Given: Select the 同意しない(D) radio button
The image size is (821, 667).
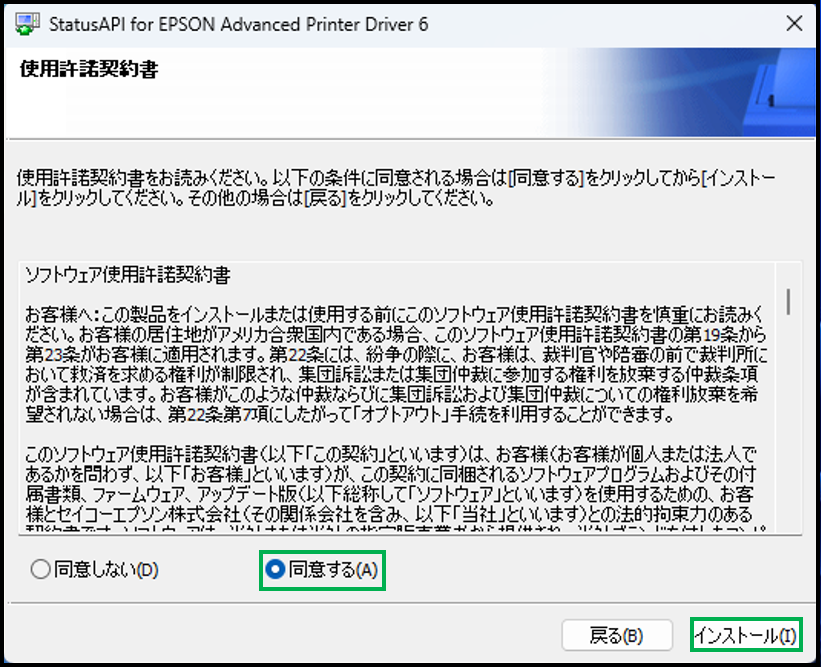Looking at the screenshot, I should tap(40, 570).
